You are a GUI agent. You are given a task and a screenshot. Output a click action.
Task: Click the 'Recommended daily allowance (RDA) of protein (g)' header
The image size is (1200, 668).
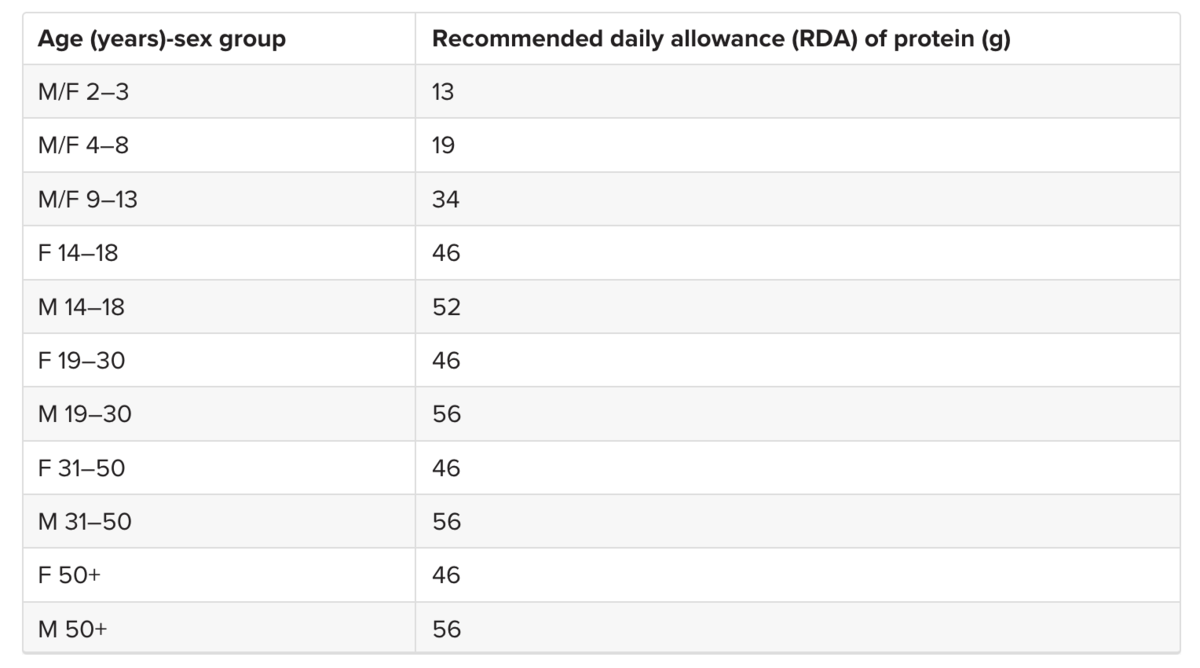coord(721,40)
